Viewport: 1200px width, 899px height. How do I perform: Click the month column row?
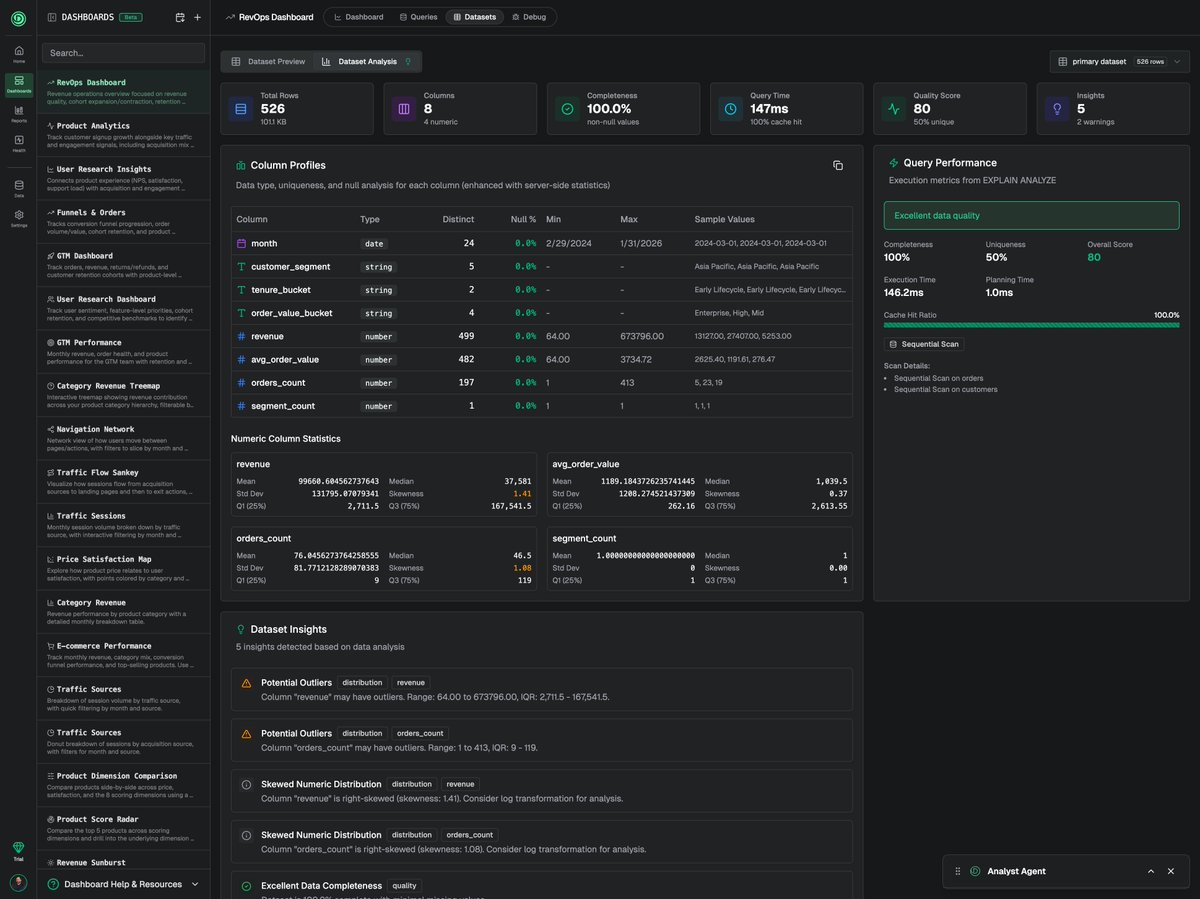pyautogui.click(x=541, y=243)
